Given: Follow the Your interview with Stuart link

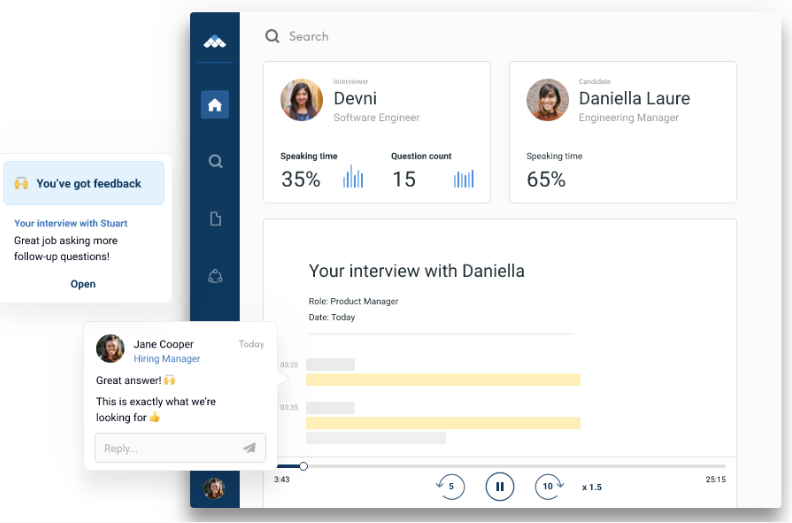Looking at the screenshot, I should 71,223.
